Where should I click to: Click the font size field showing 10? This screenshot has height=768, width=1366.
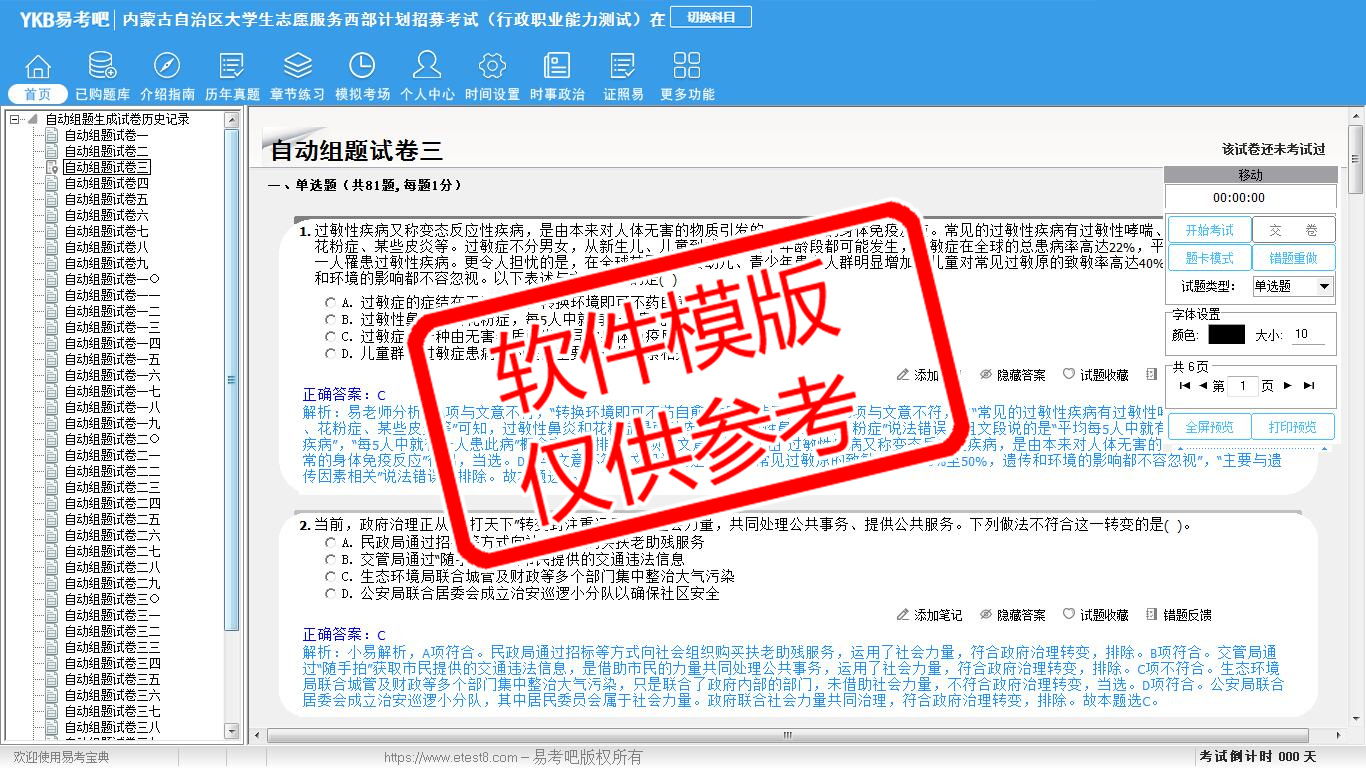coord(1308,335)
